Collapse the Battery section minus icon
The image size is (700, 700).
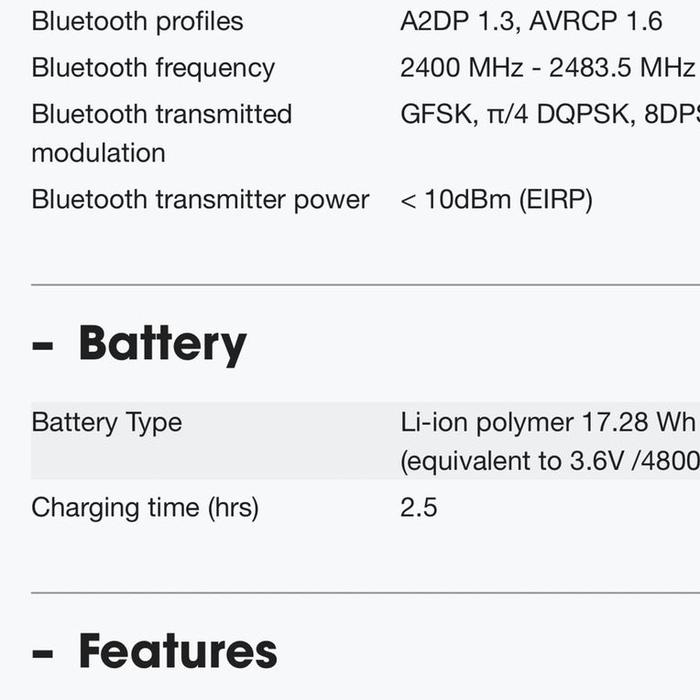[42, 346]
